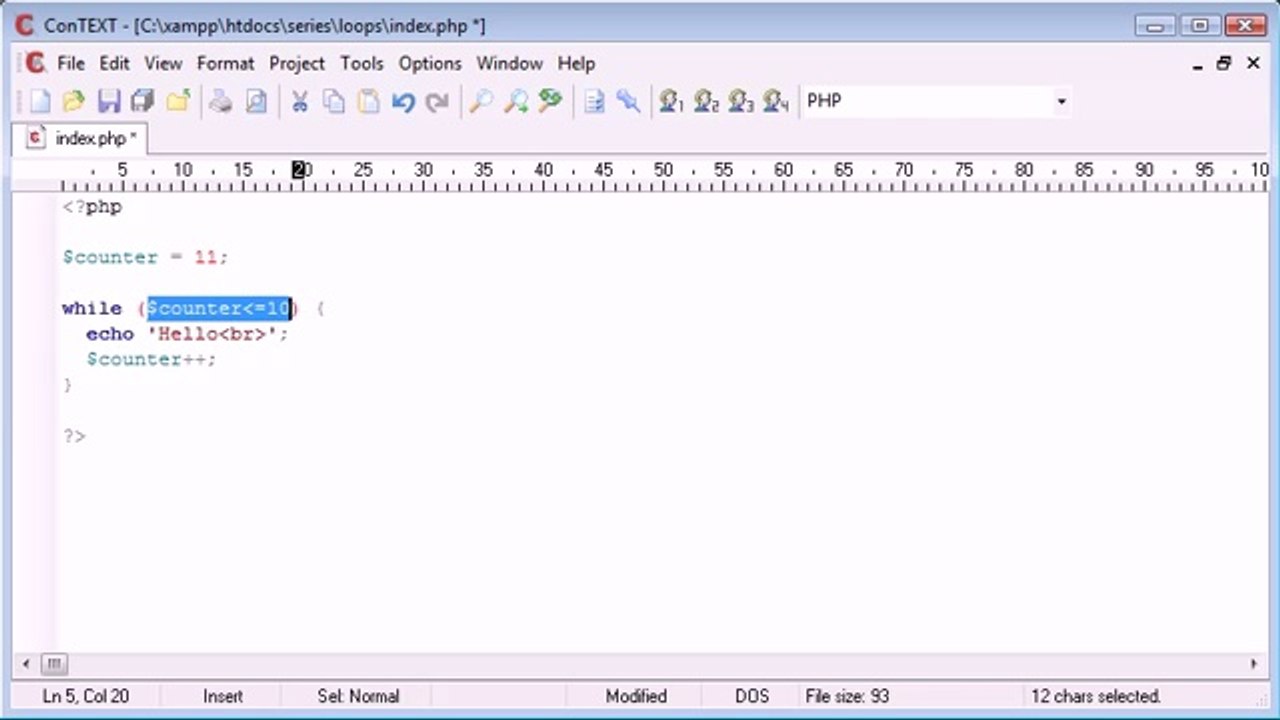Open the Edit menu

tap(114, 63)
